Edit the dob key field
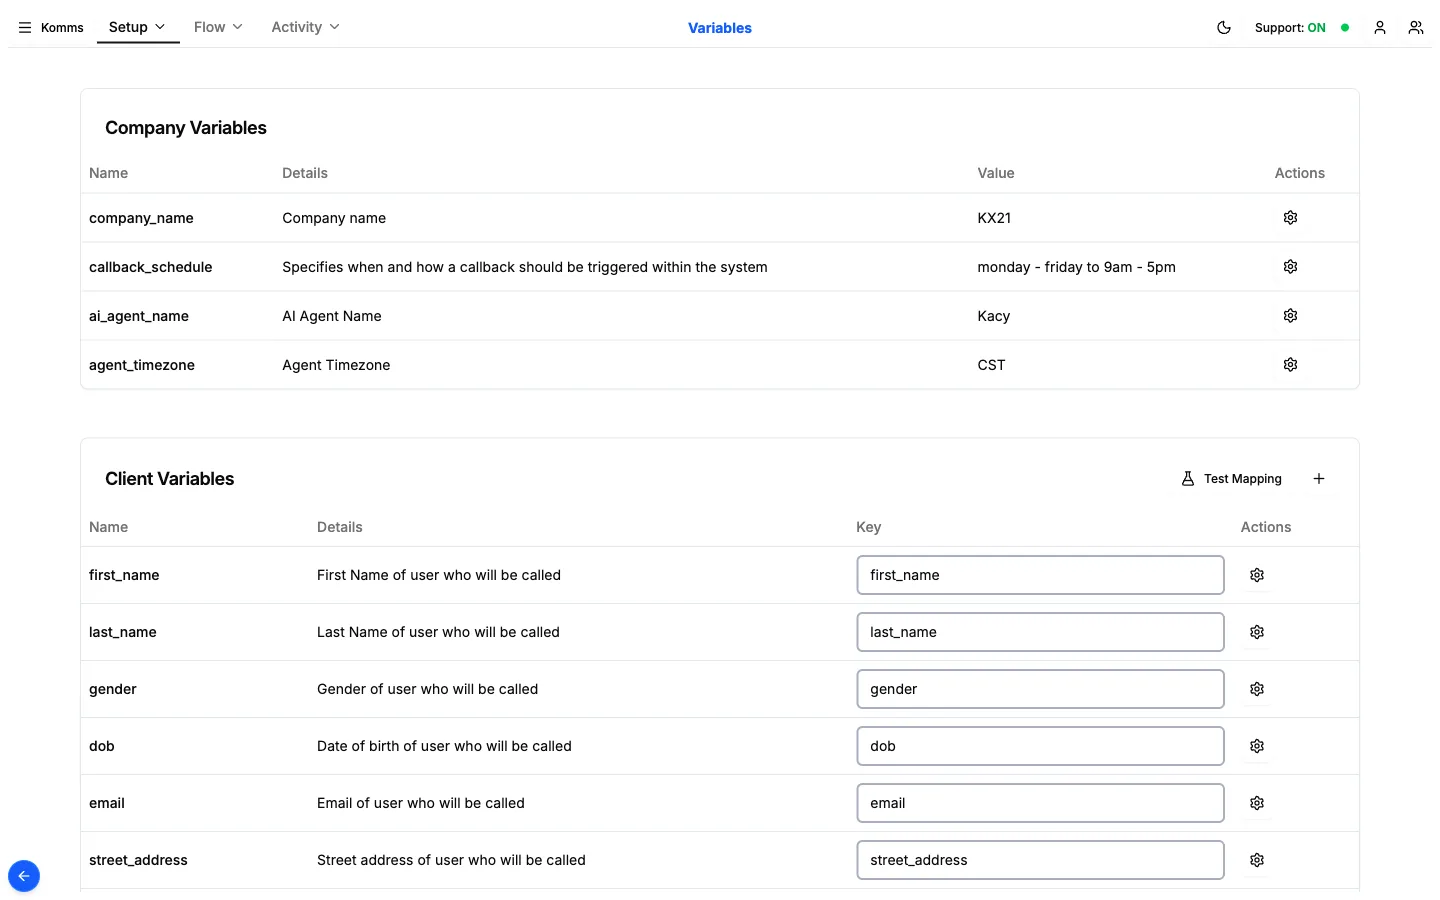Viewport: 1440px width, 900px height. 1040,746
